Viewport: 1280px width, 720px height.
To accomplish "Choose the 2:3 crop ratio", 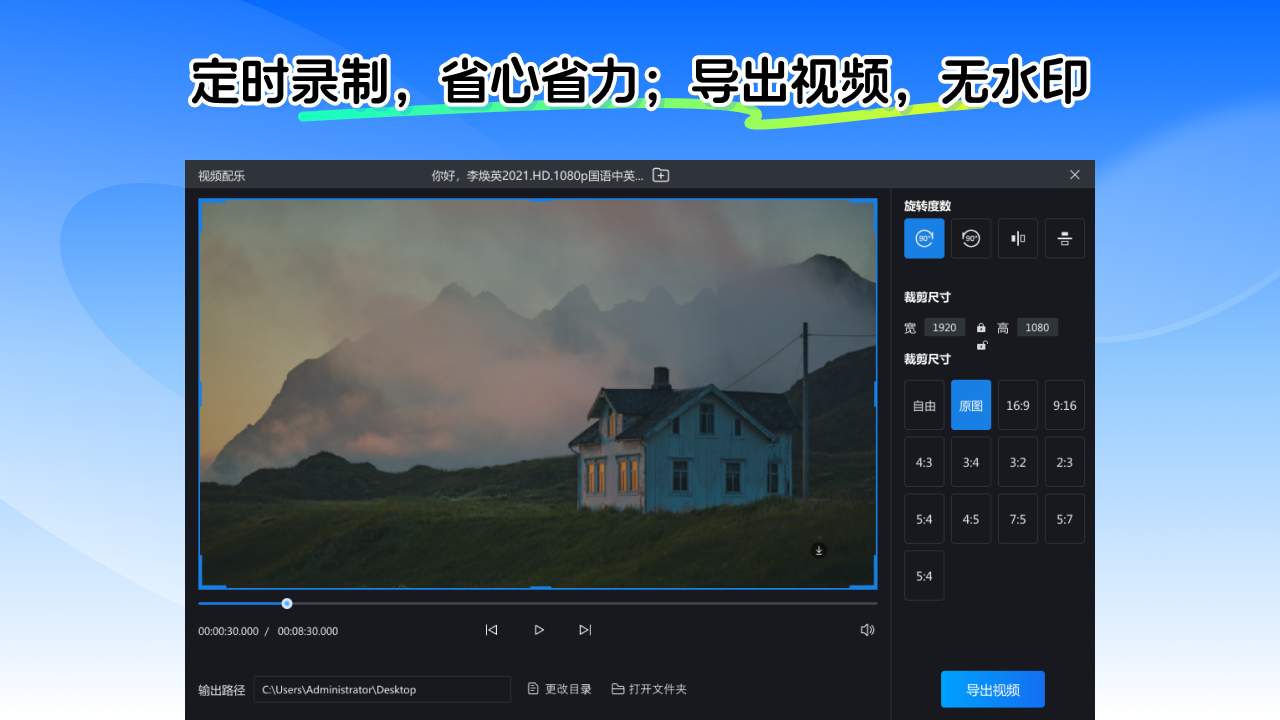I will pyautogui.click(x=1065, y=462).
